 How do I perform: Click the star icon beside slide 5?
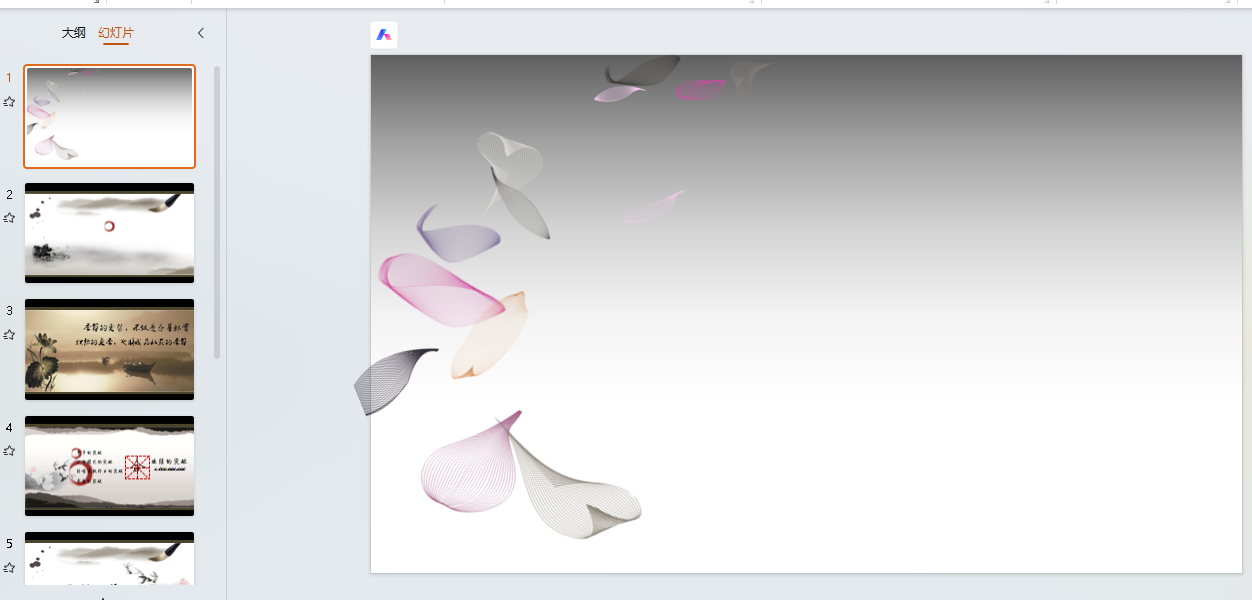click(9, 567)
